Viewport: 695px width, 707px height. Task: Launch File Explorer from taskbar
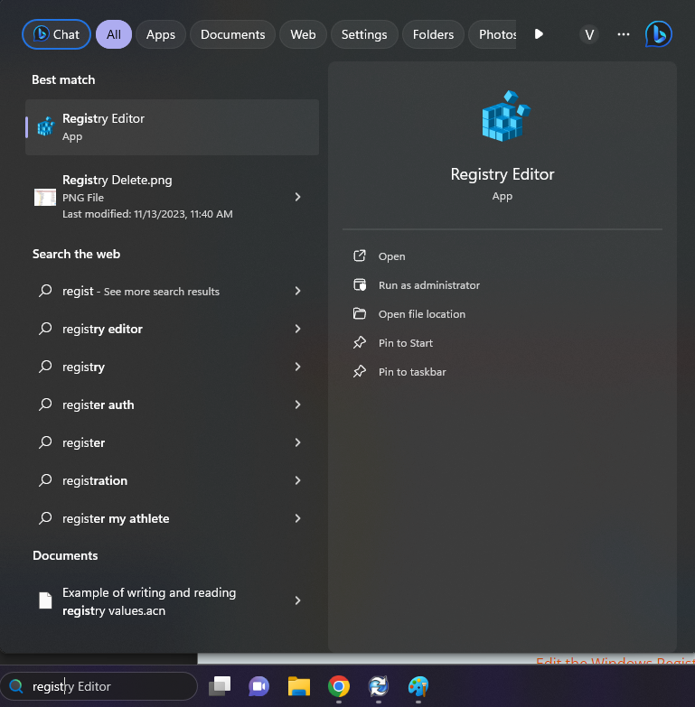point(298,686)
